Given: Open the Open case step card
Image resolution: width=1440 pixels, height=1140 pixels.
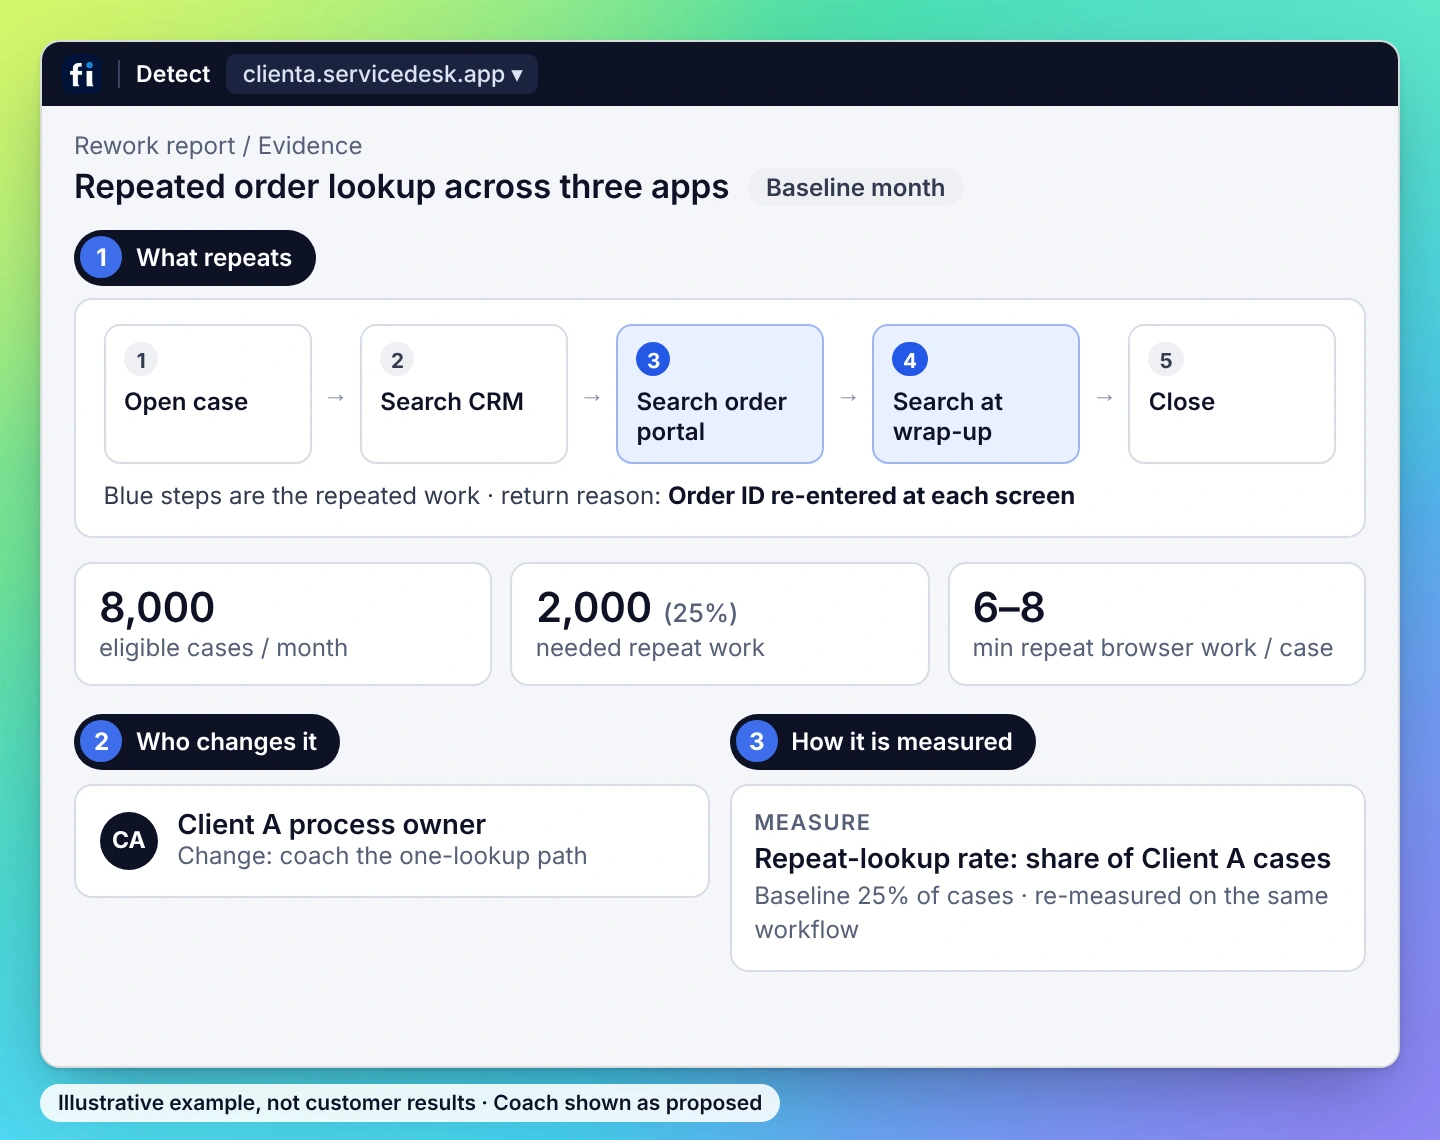Looking at the screenshot, I should pos(208,394).
